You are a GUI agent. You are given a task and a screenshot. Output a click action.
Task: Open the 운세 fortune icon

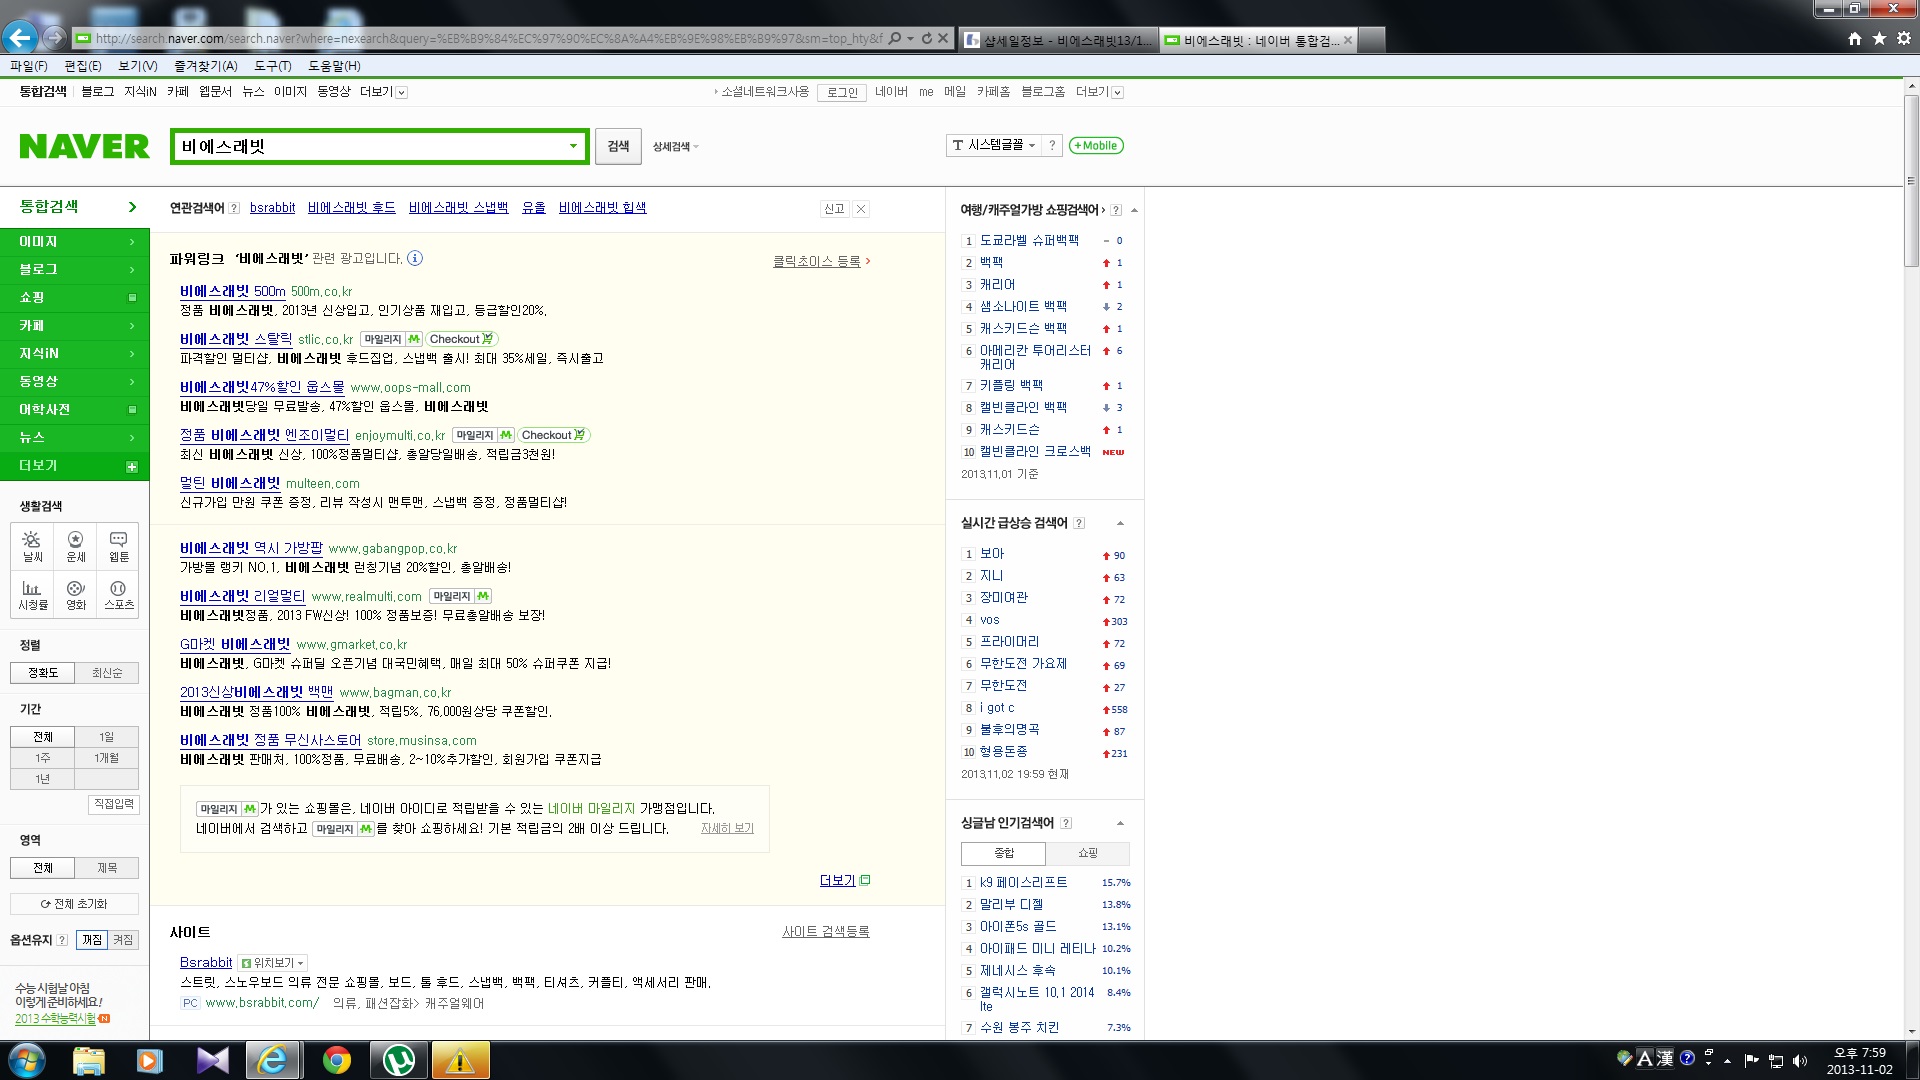(76, 546)
